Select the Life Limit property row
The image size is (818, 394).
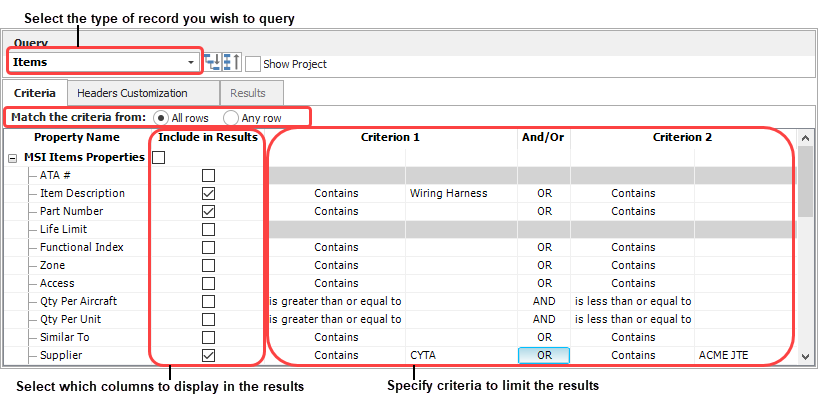click(x=64, y=230)
